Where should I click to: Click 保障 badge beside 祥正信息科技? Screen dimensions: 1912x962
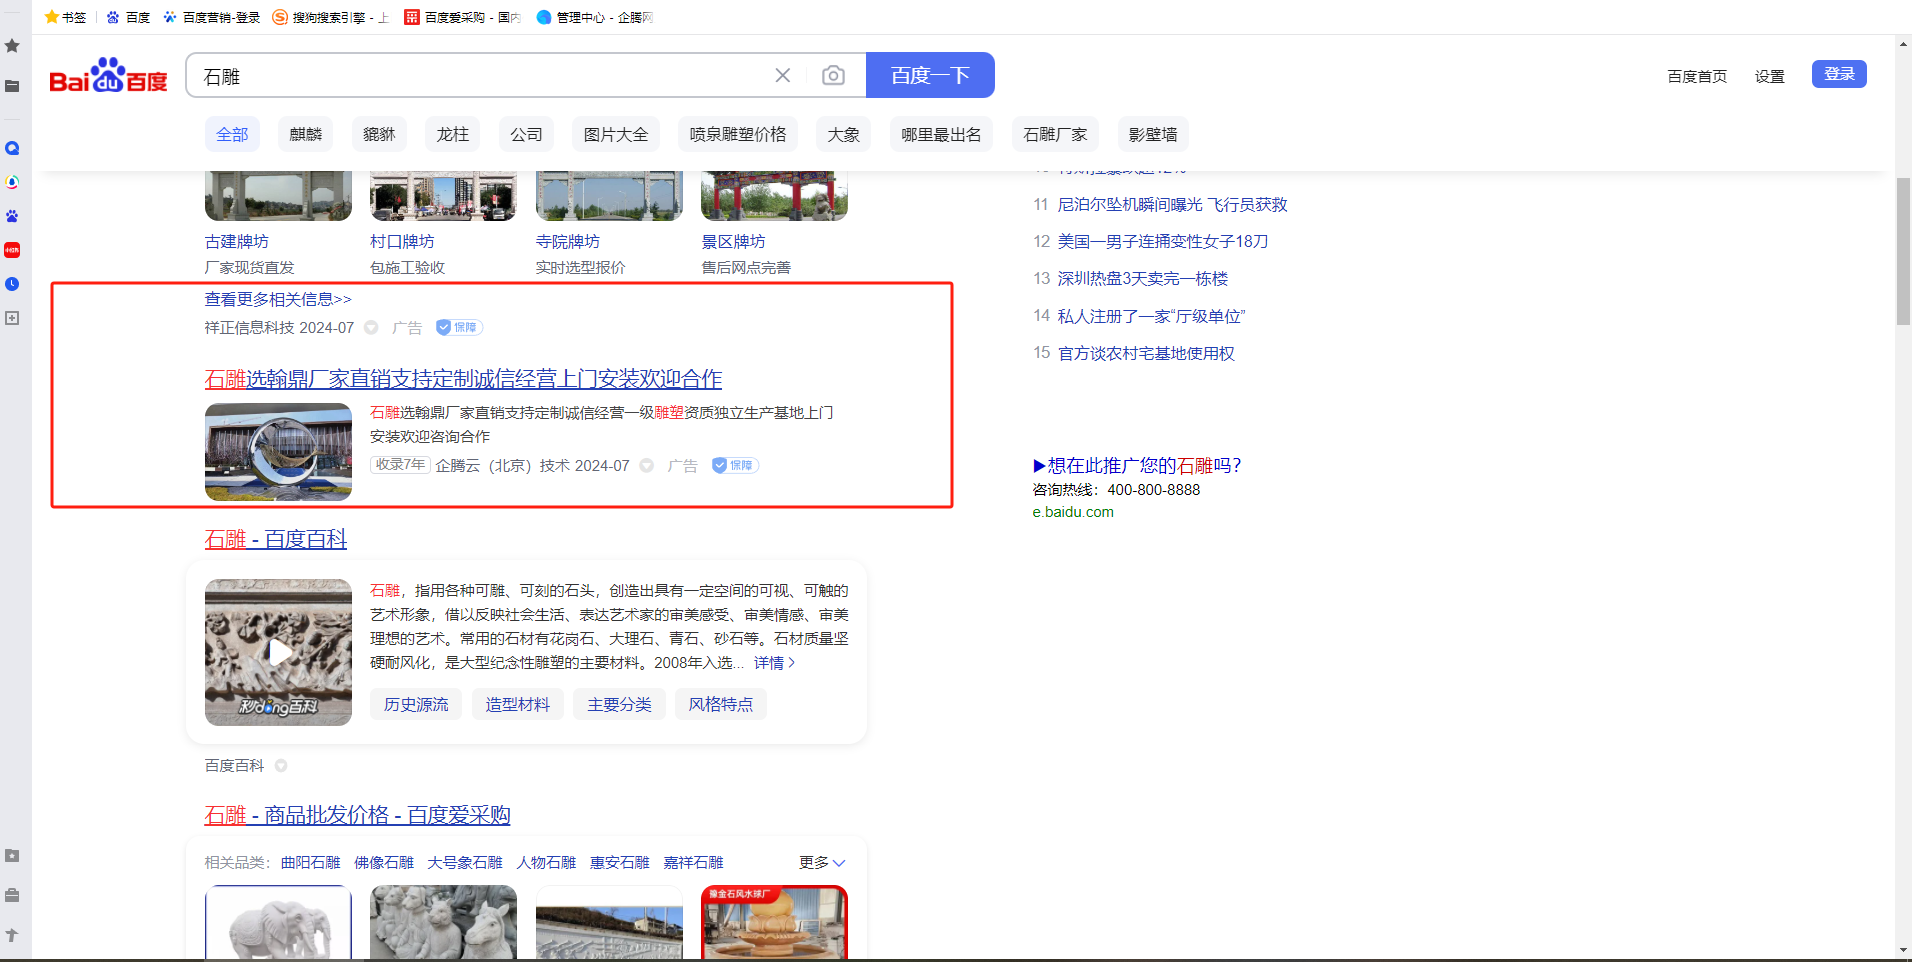[460, 327]
